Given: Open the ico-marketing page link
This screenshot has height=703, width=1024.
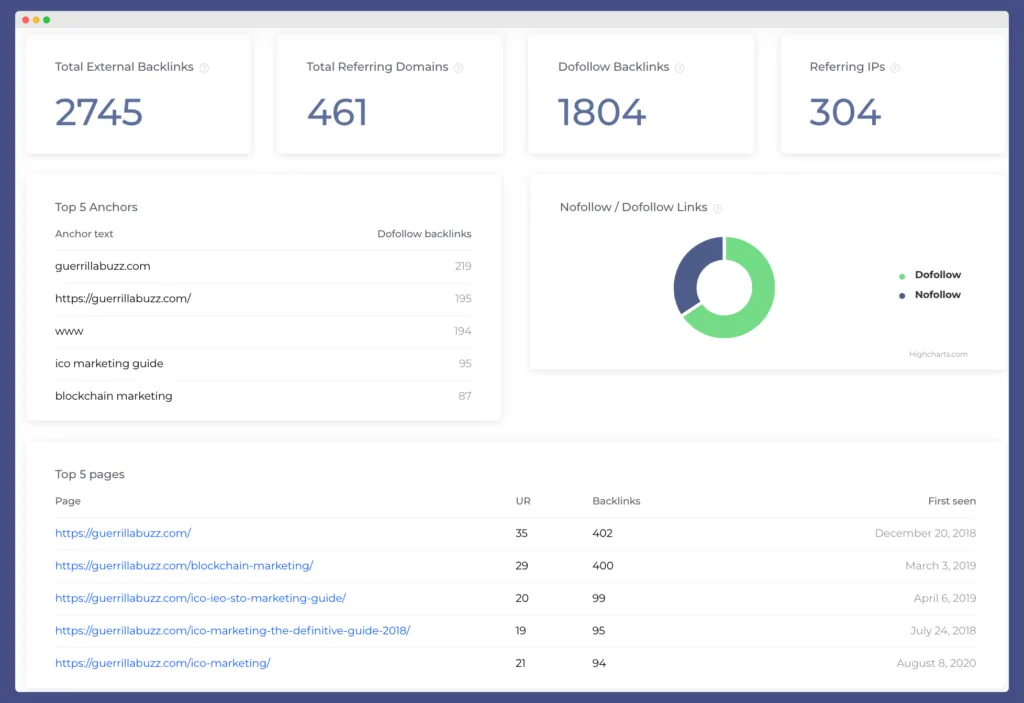Looking at the screenshot, I should click(x=163, y=662).
